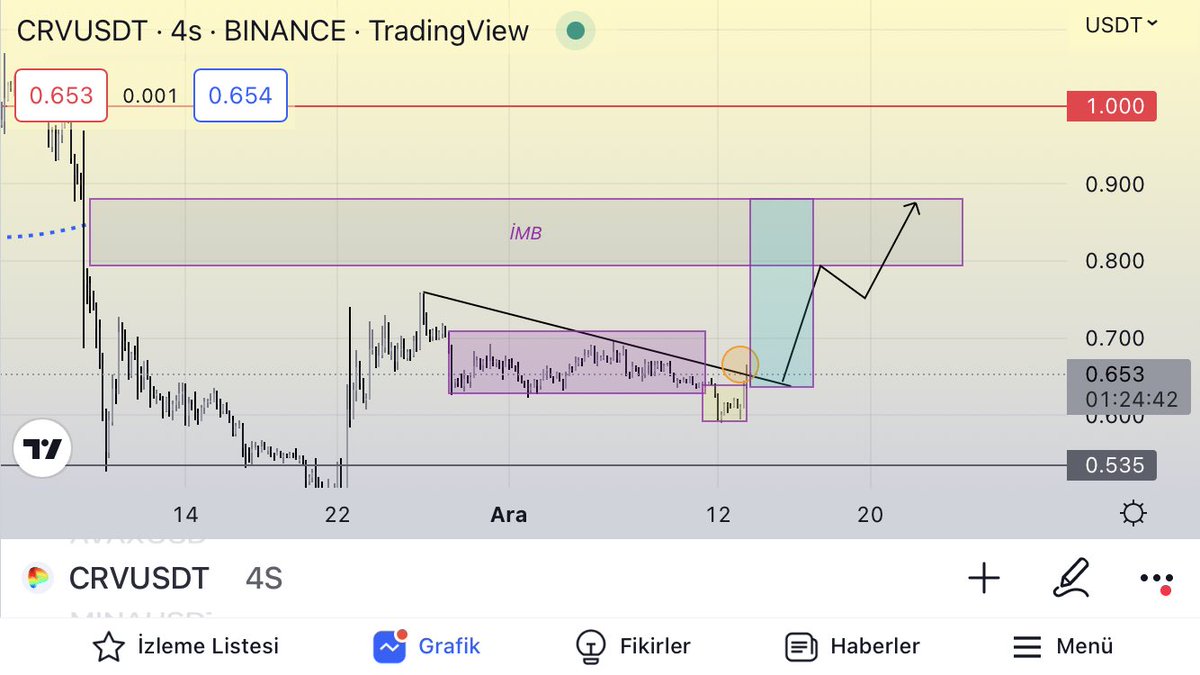Click the 0.700 price axis label
1200x675 pixels.
coord(1114,338)
